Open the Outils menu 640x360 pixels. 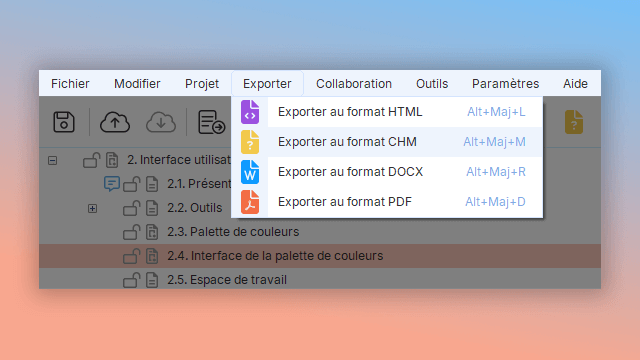point(432,84)
